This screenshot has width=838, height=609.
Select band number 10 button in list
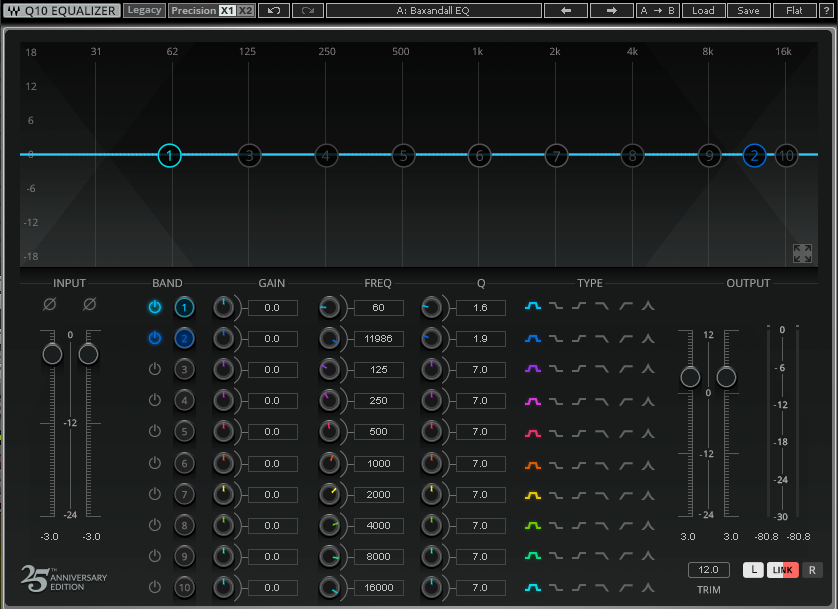(x=184, y=588)
